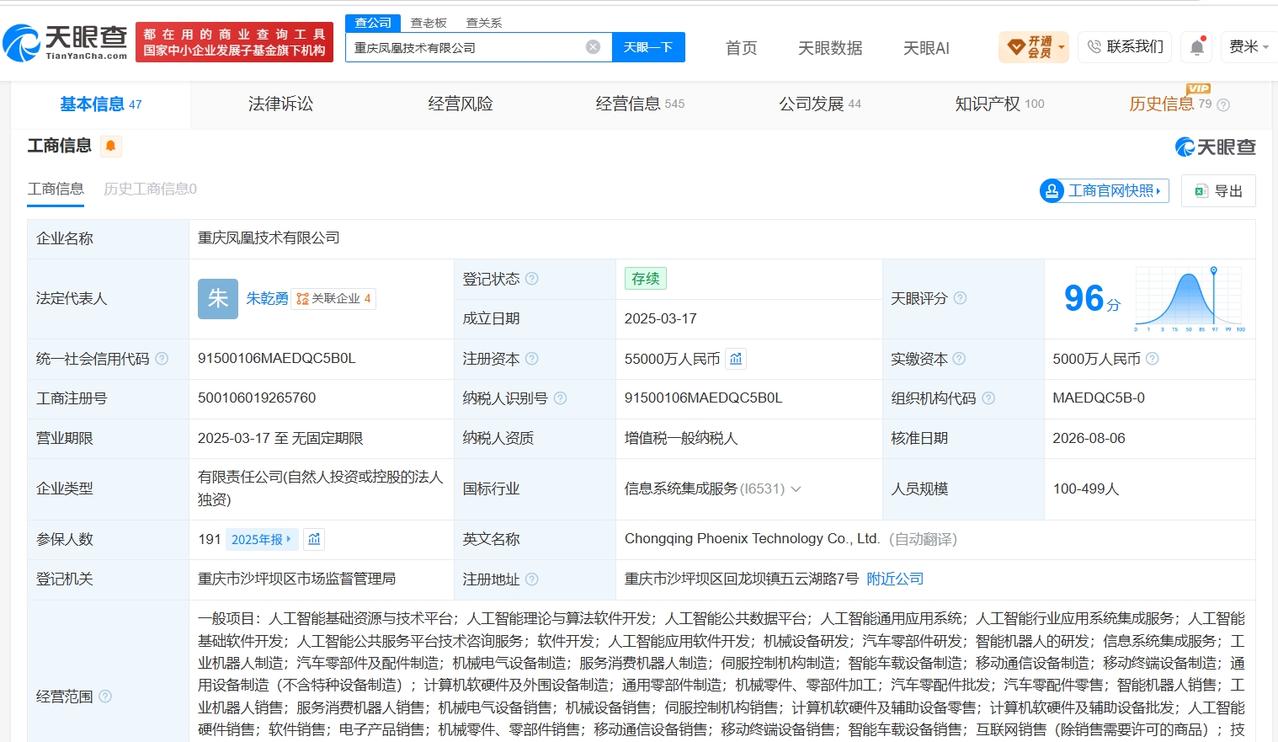Open help icon next to 注册地址
Screen dimensions: 1278x742
tap(532, 579)
